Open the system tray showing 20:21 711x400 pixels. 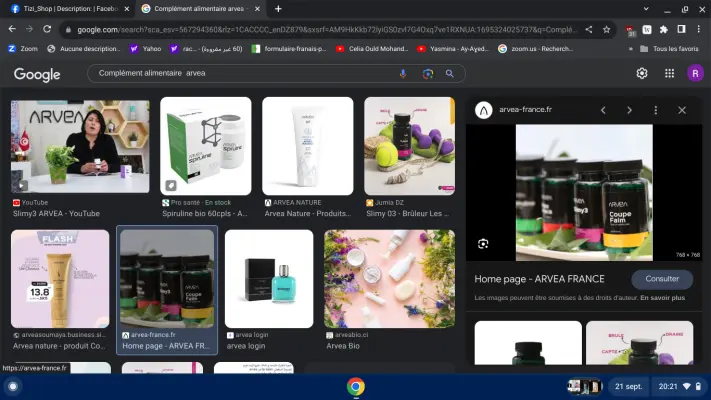680,386
